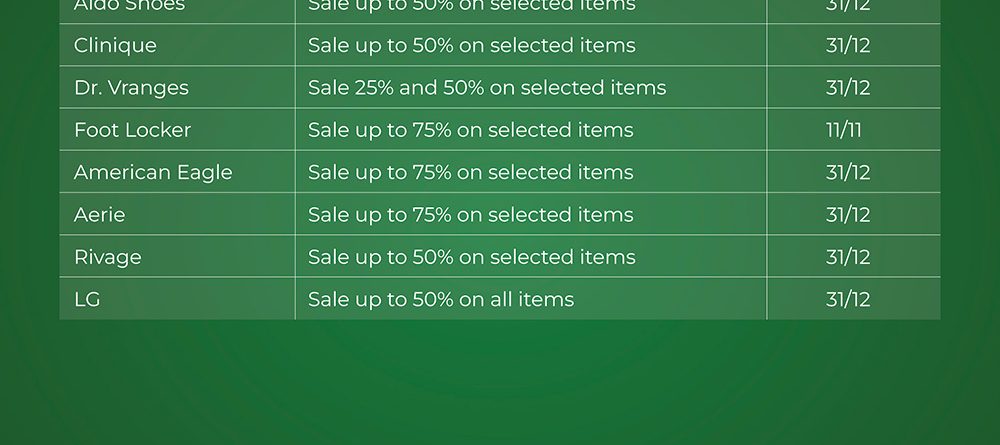Select the Dr. Vranges brand cell

131,88
